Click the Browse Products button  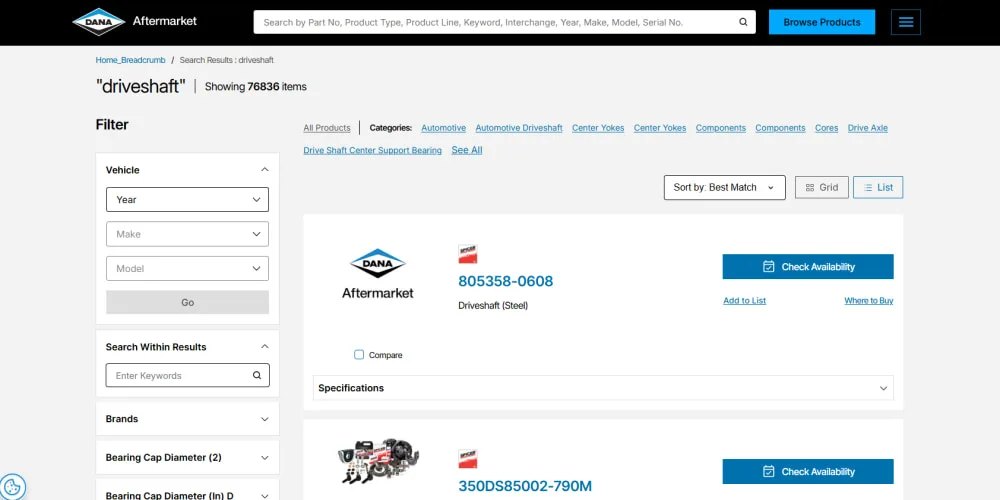point(821,22)
